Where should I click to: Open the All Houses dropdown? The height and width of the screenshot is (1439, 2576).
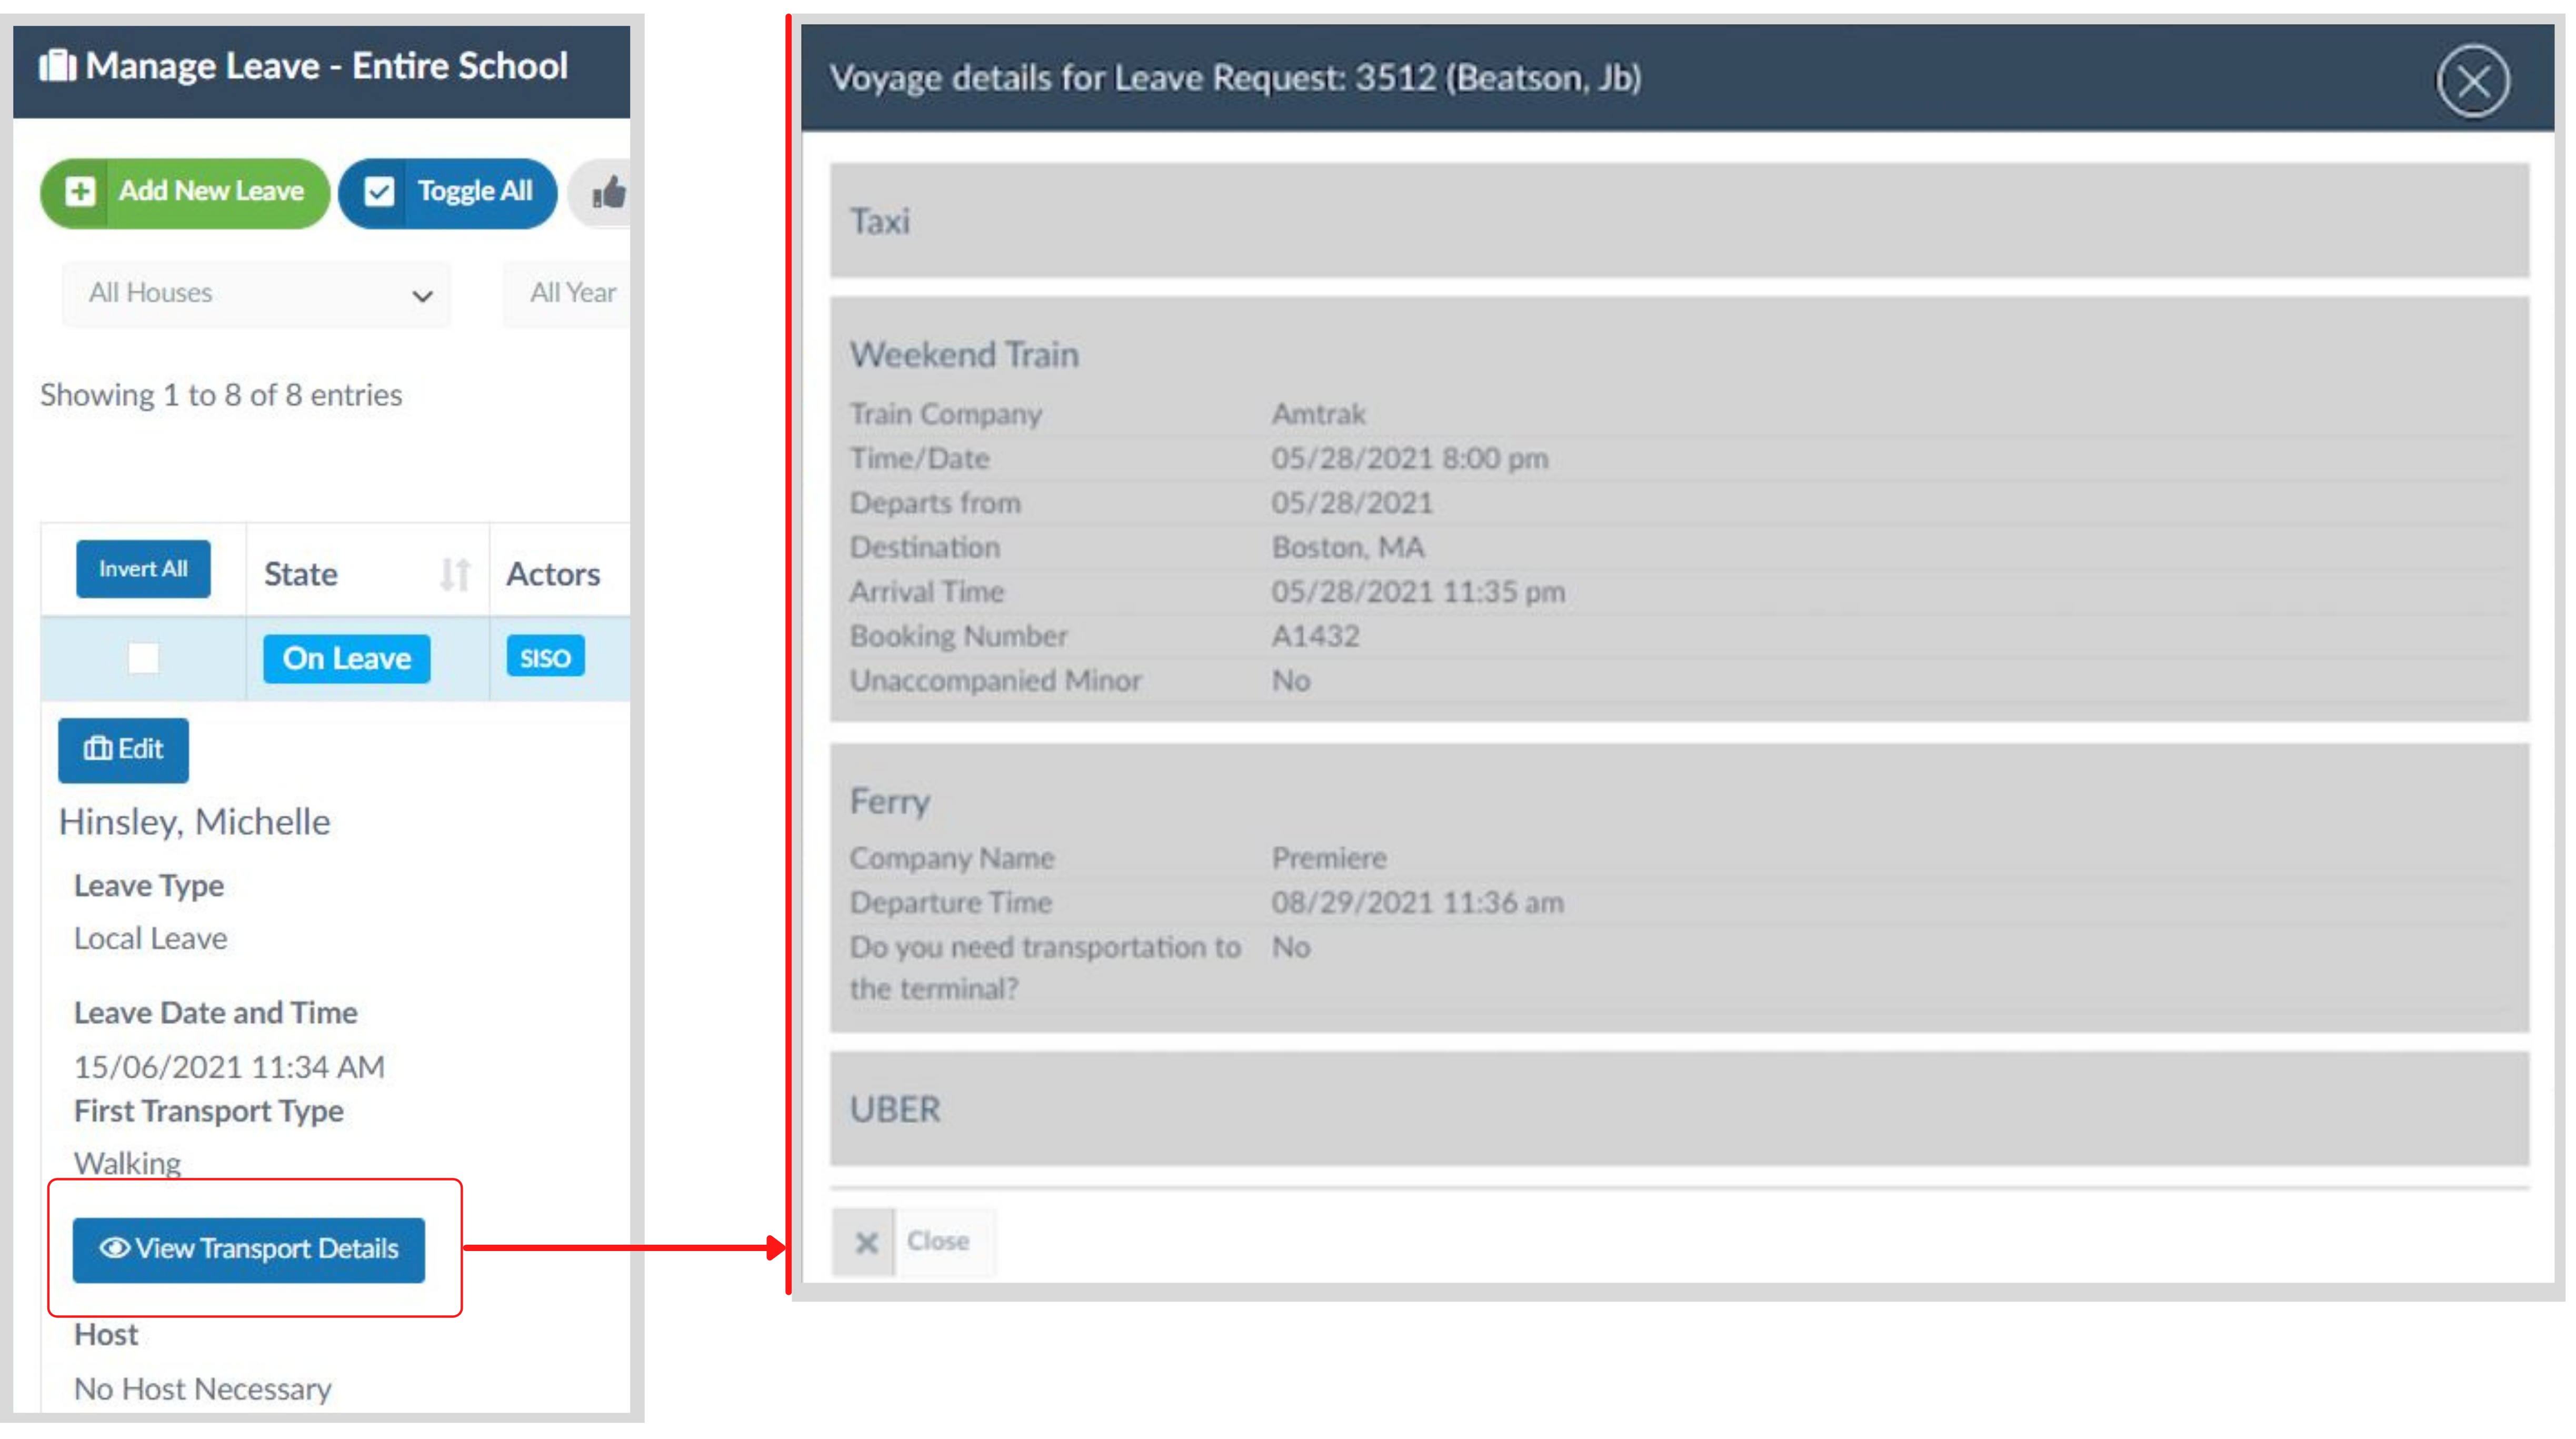[x=256, y=294]
